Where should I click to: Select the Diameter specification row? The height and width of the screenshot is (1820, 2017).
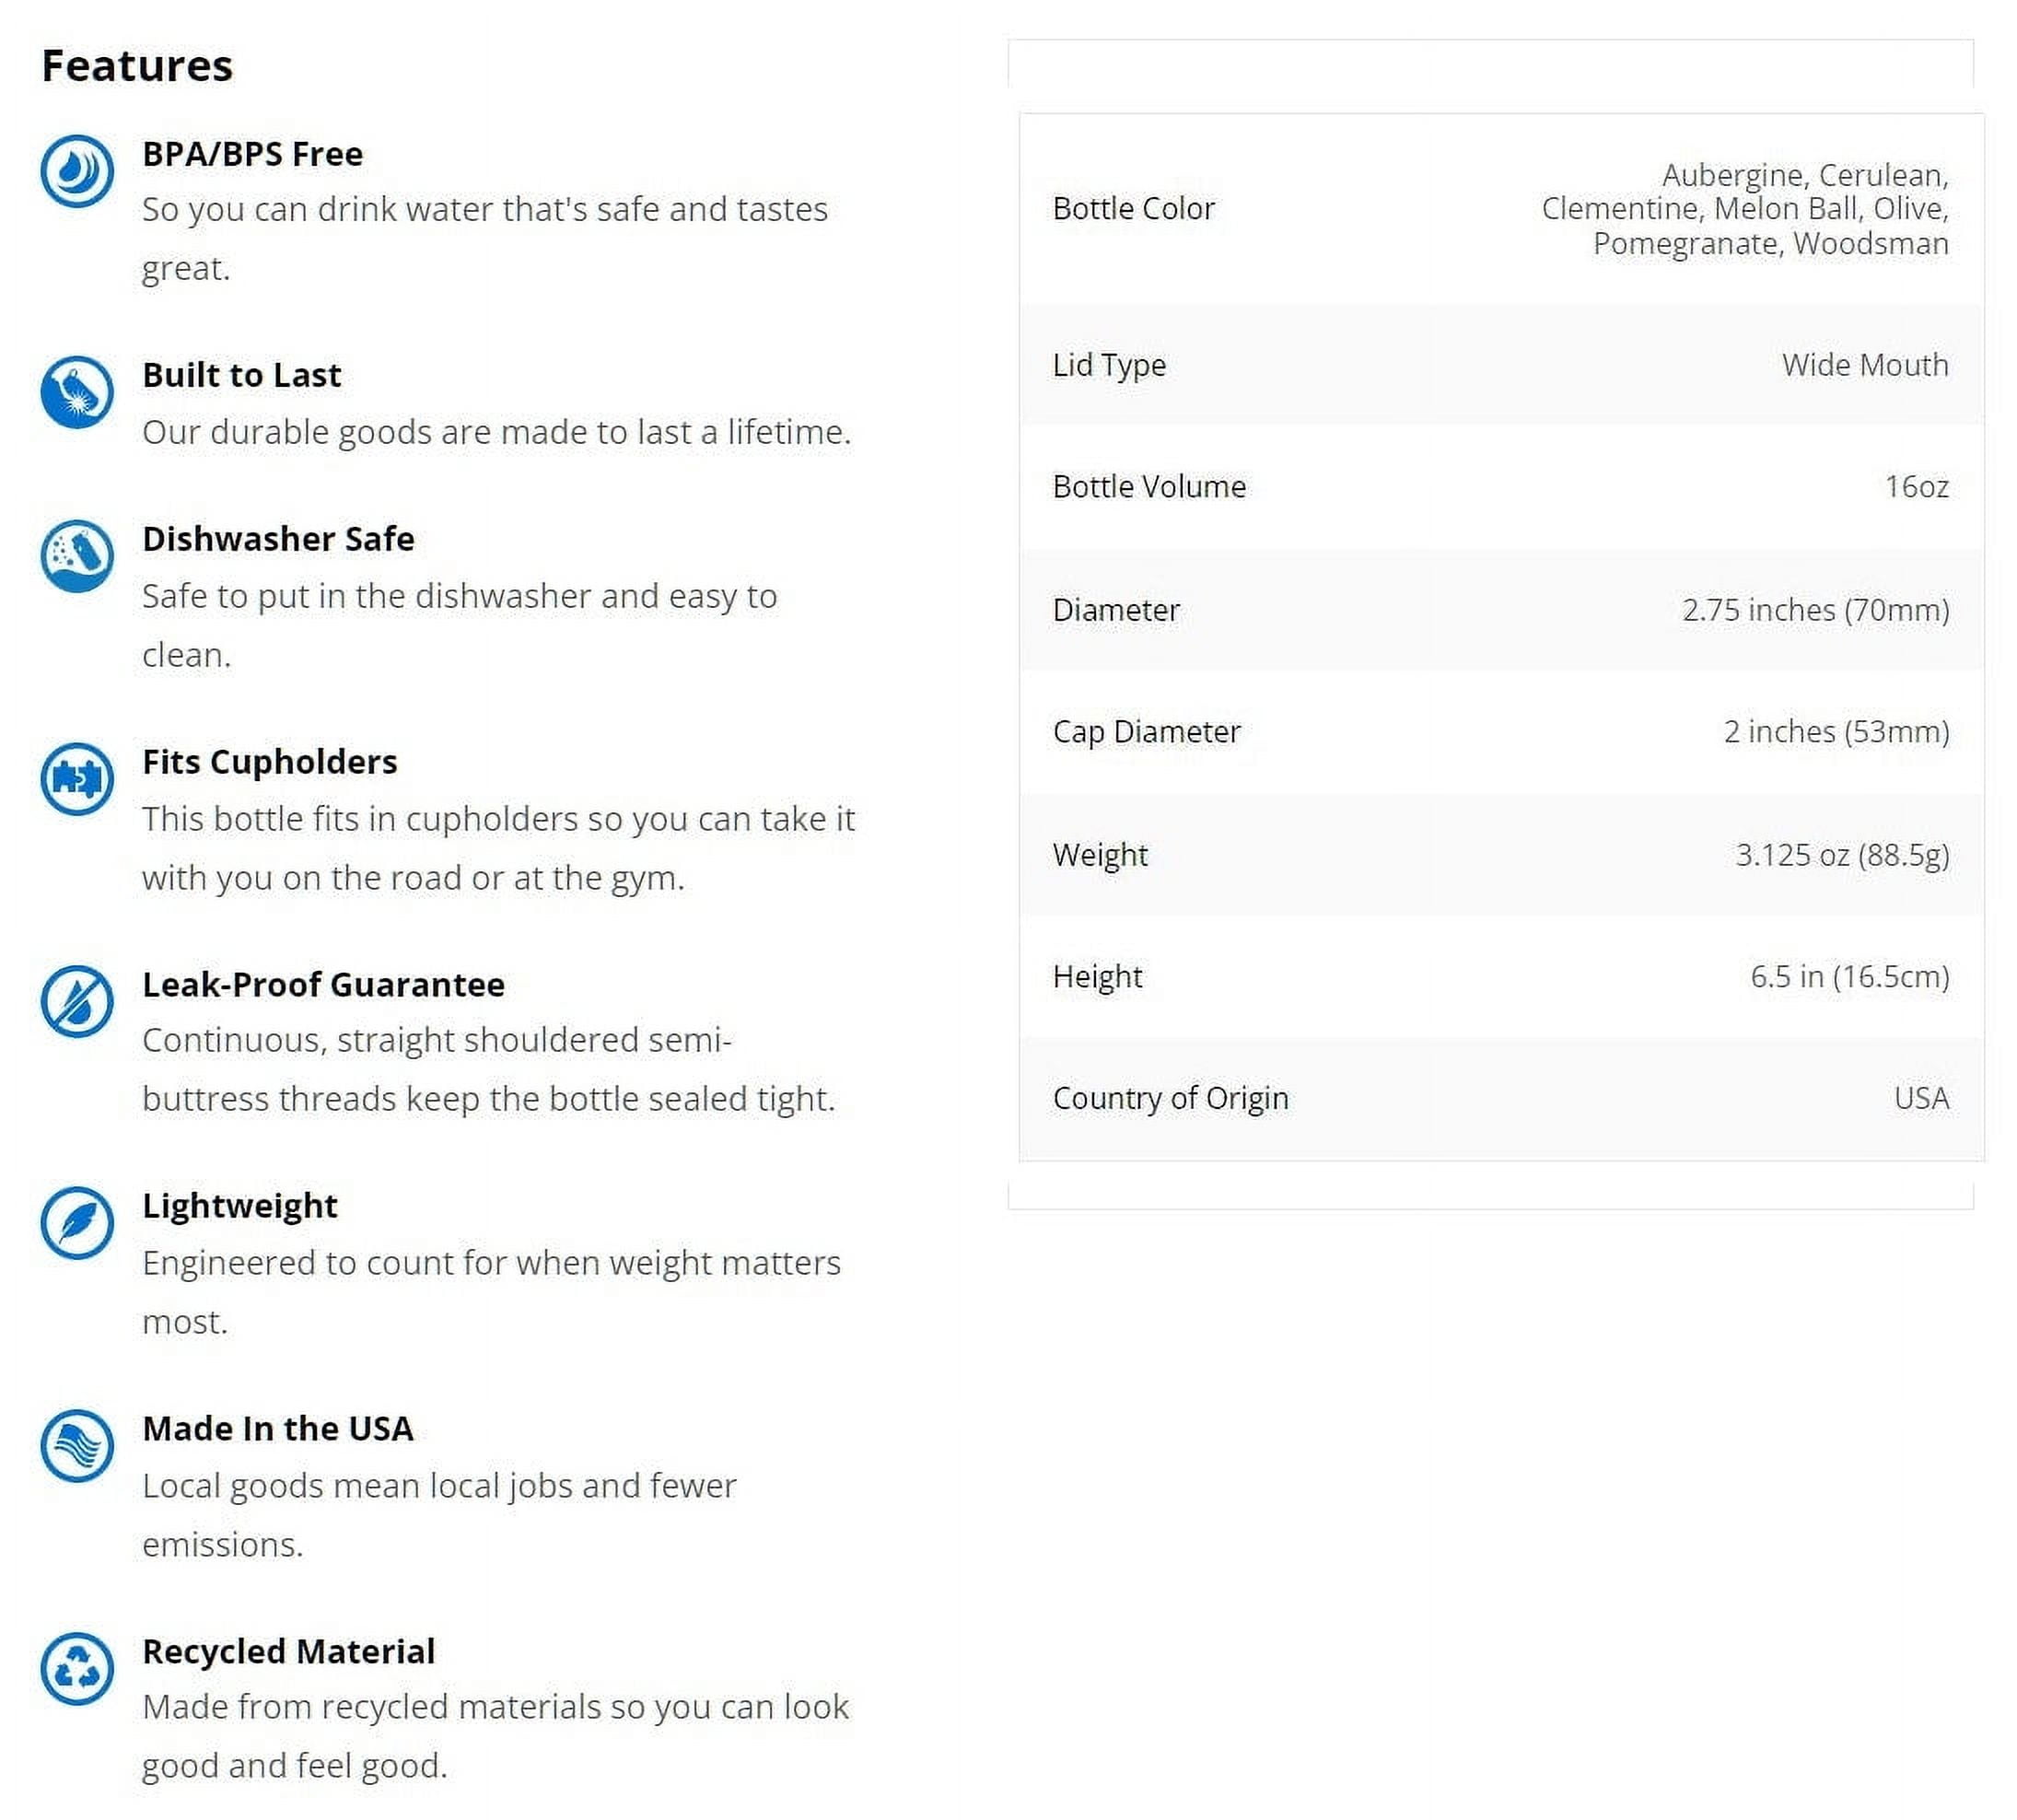pyautogui.click(x=1501, y=610)
